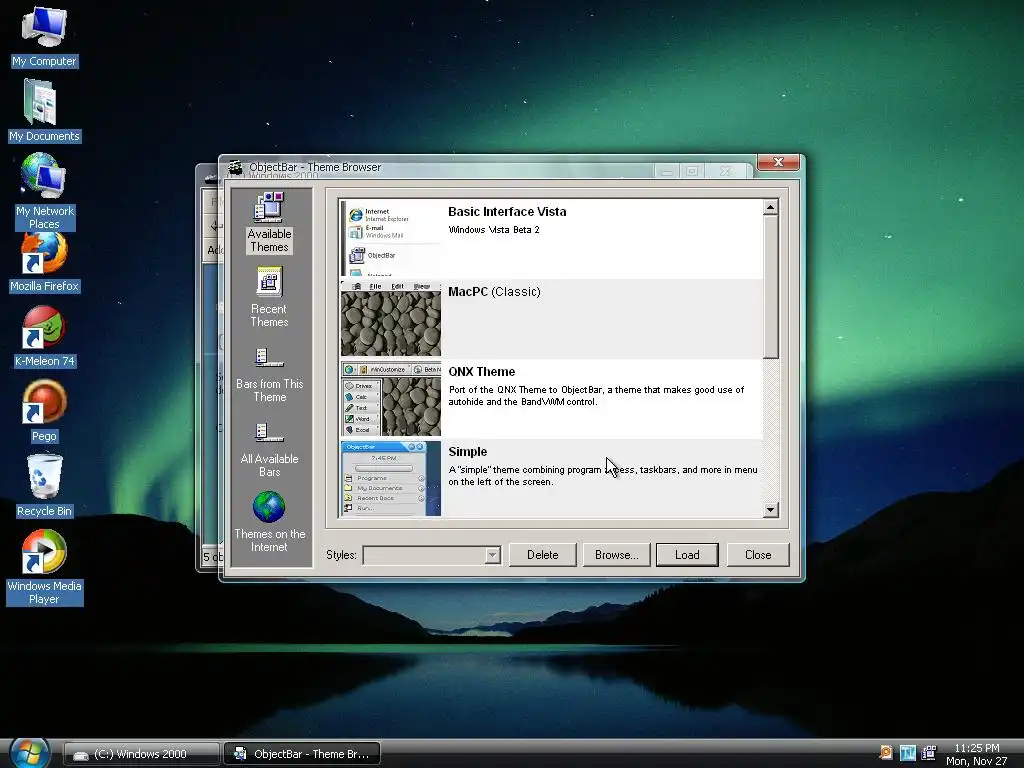This screenshot has width=1024, height=768.
Task: Click the taskbar clock showing 11:25 PM
Action: tap(976, 748)
